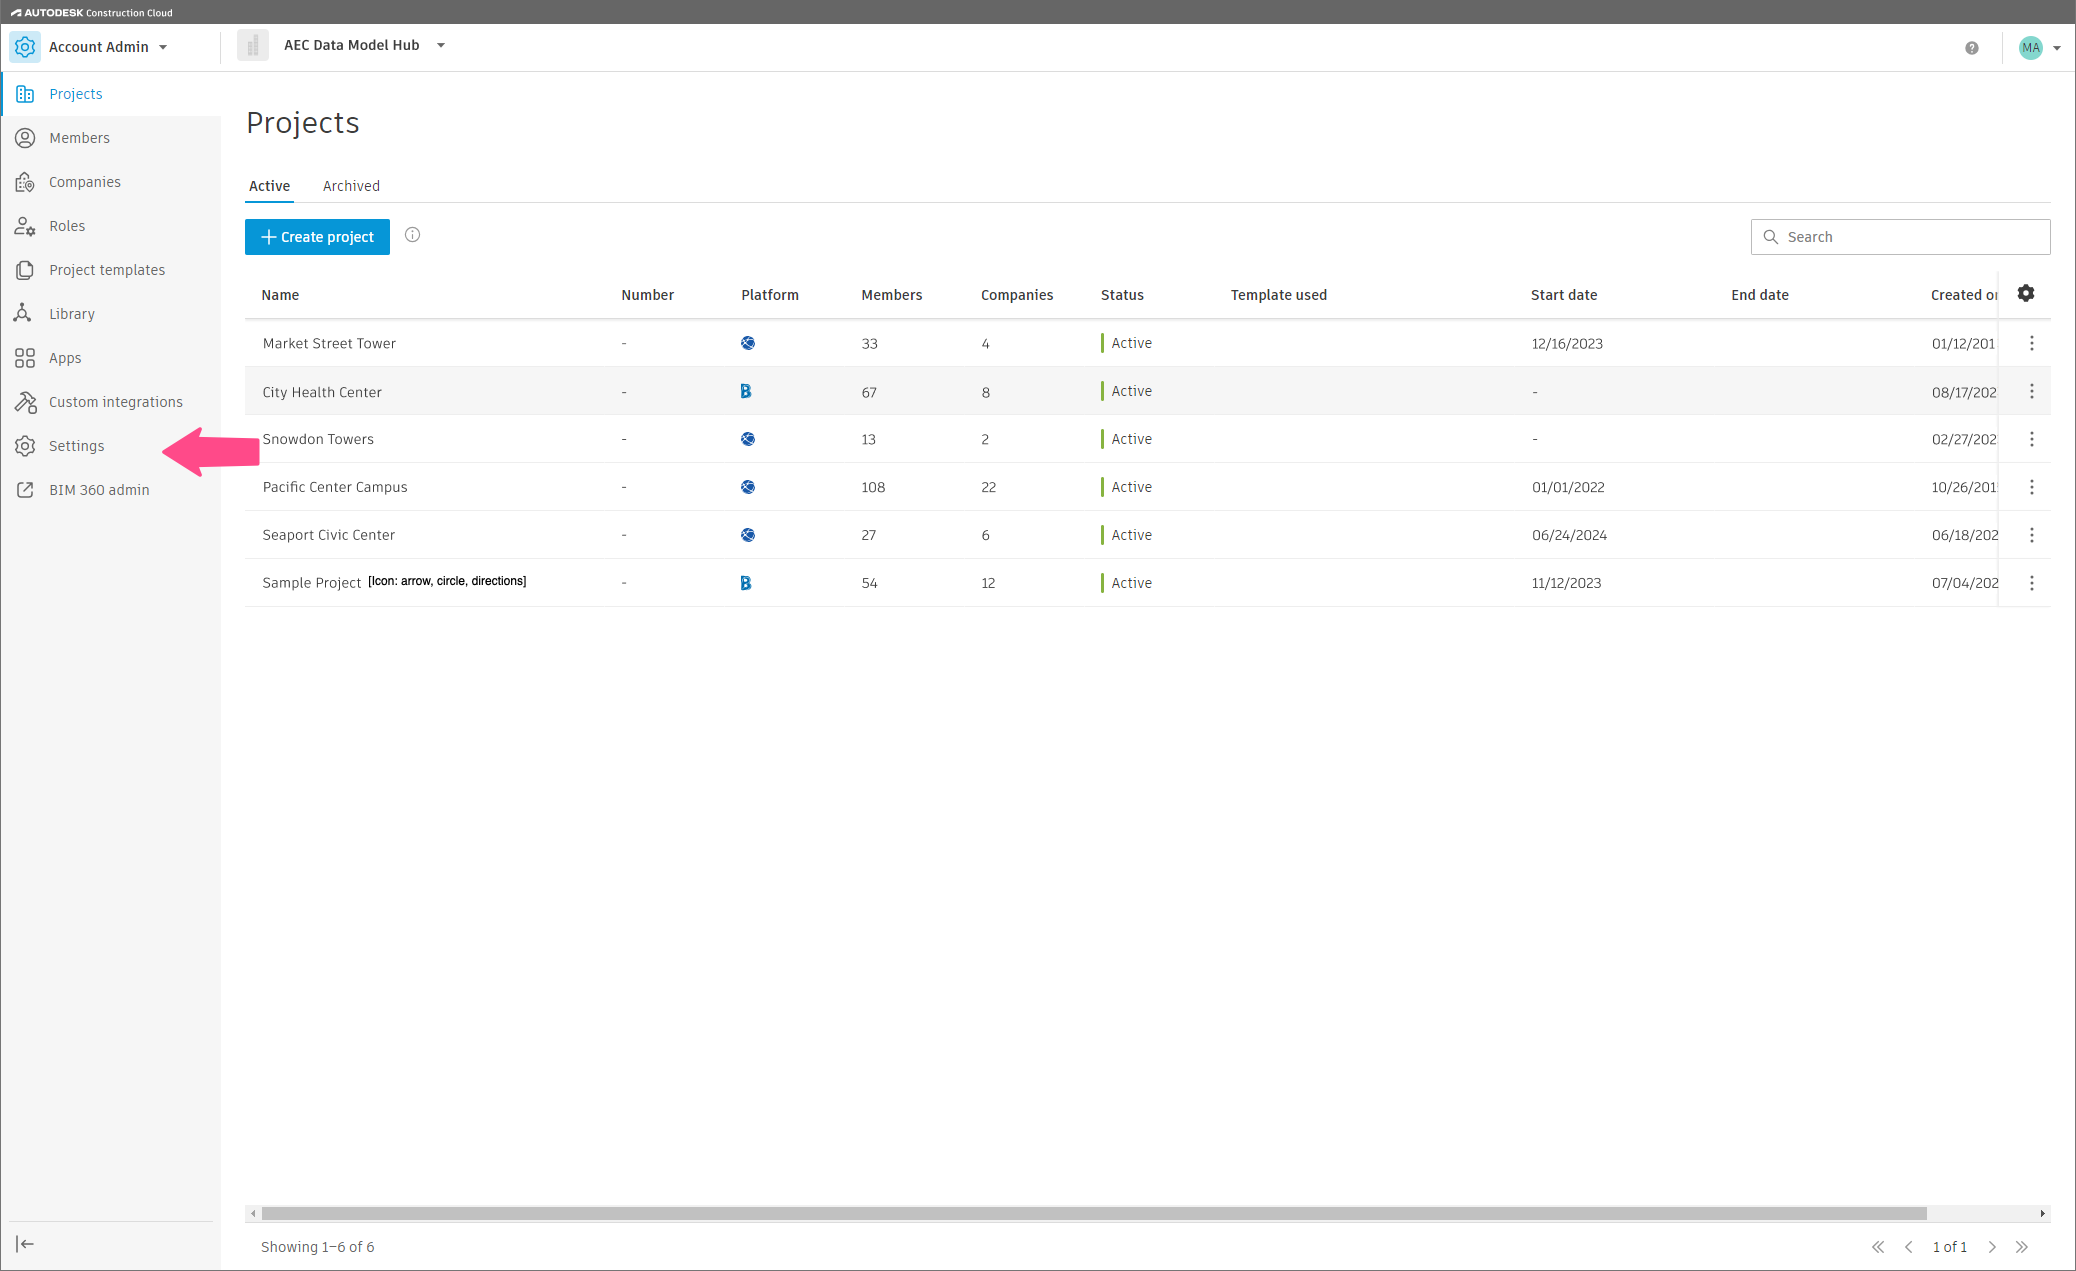Expand the user profile dropdown arrow
Screen dimensions: 2076x1271
click(x=2057, y=48)
